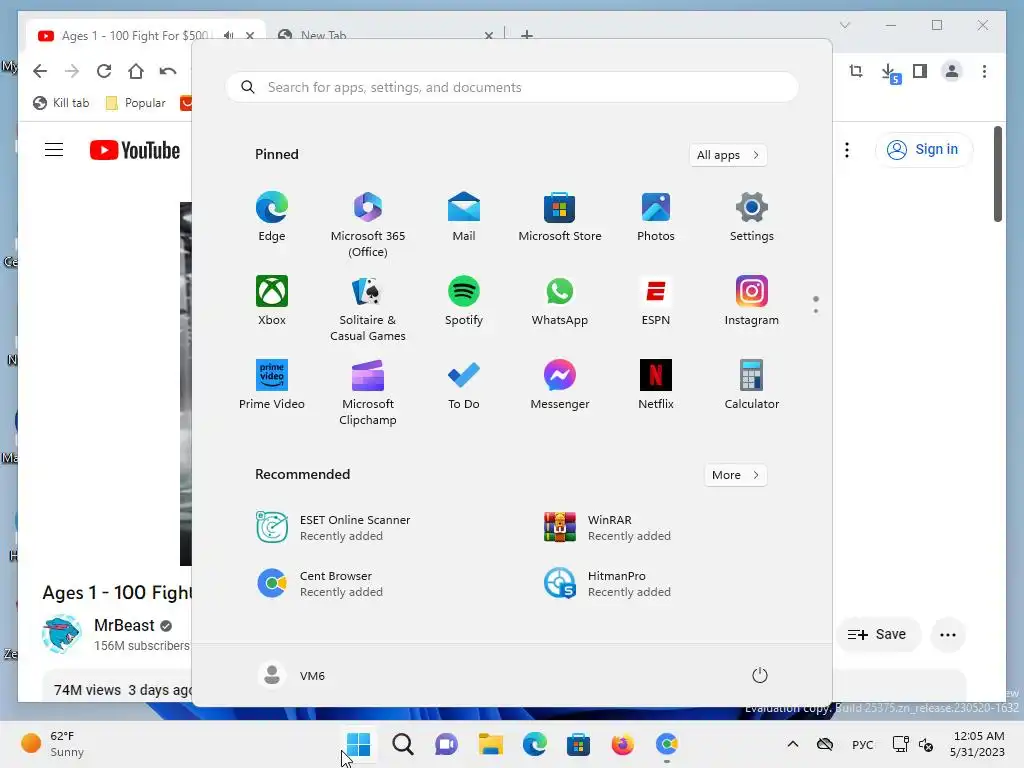Save the video to a playlist
This screenshot has height=768, width=1024.
tap(877, 634)
